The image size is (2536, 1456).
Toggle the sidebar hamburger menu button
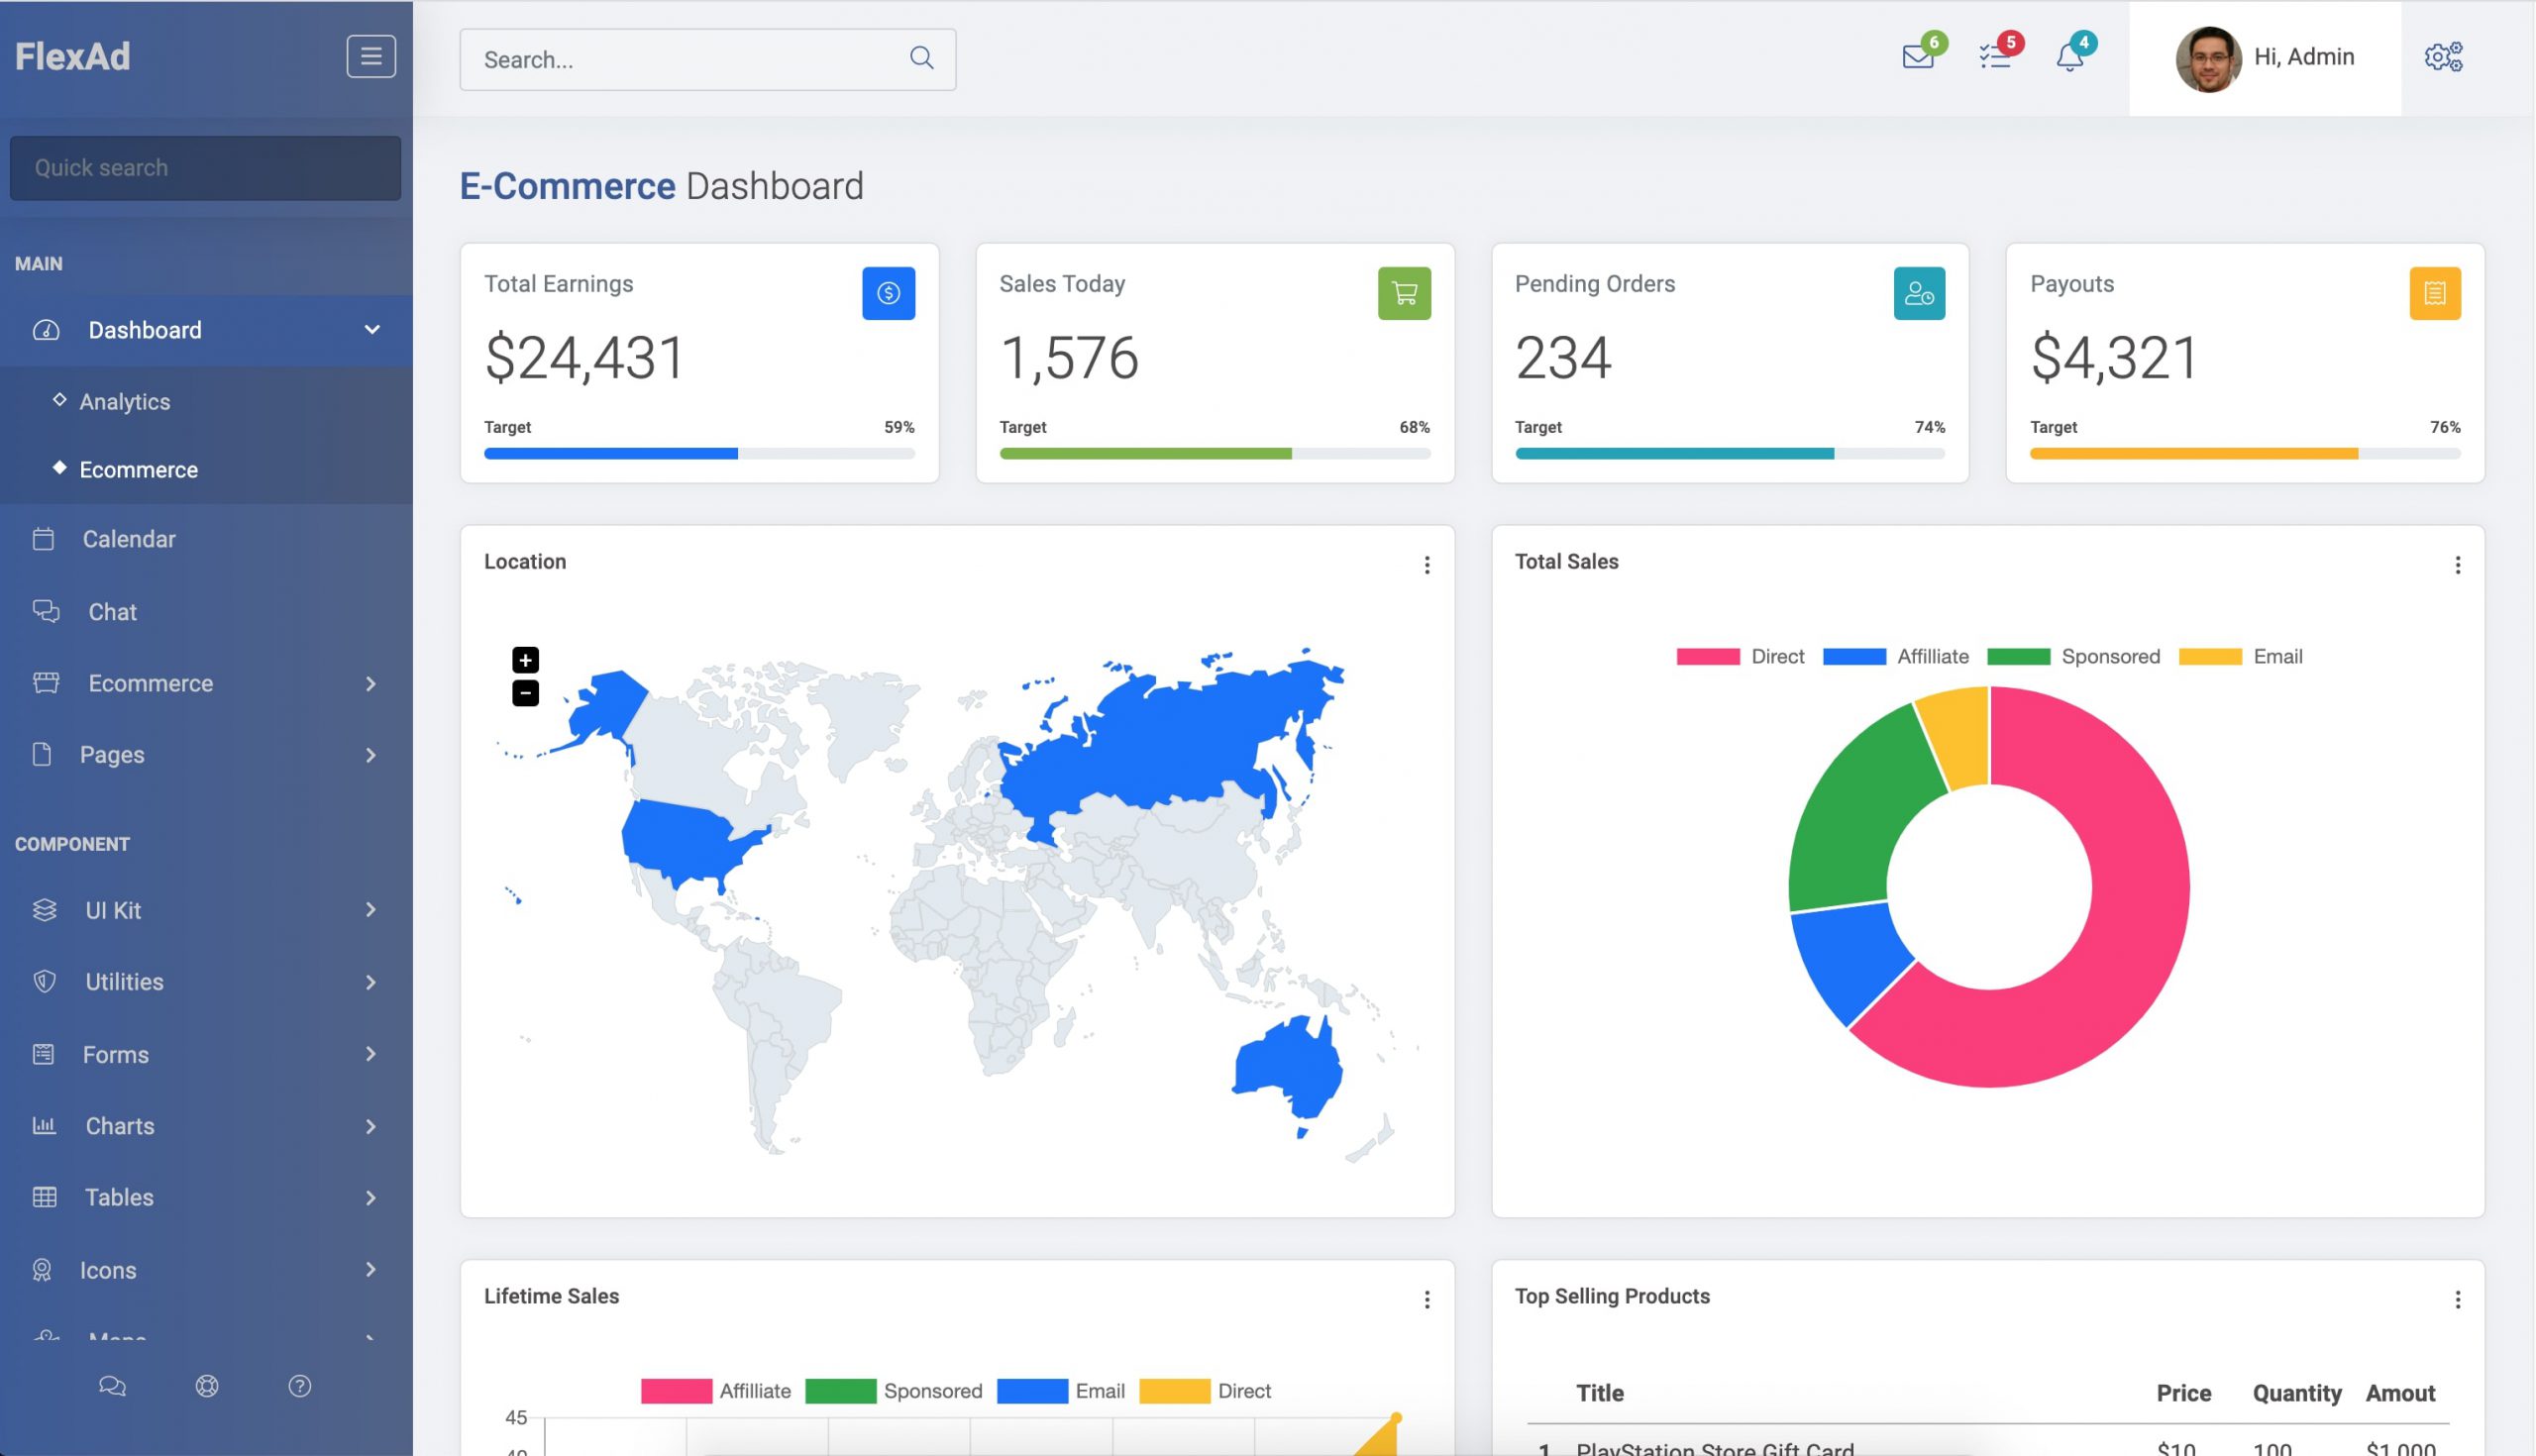tap(371, 57)
